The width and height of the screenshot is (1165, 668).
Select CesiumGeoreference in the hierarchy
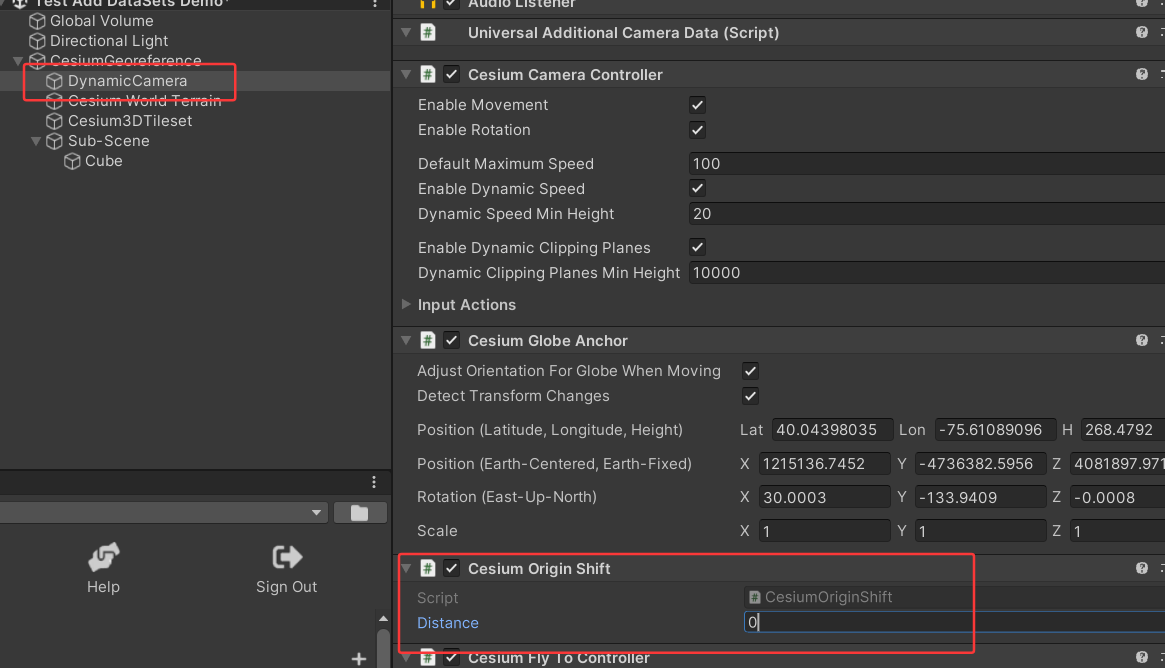point(125,61)
